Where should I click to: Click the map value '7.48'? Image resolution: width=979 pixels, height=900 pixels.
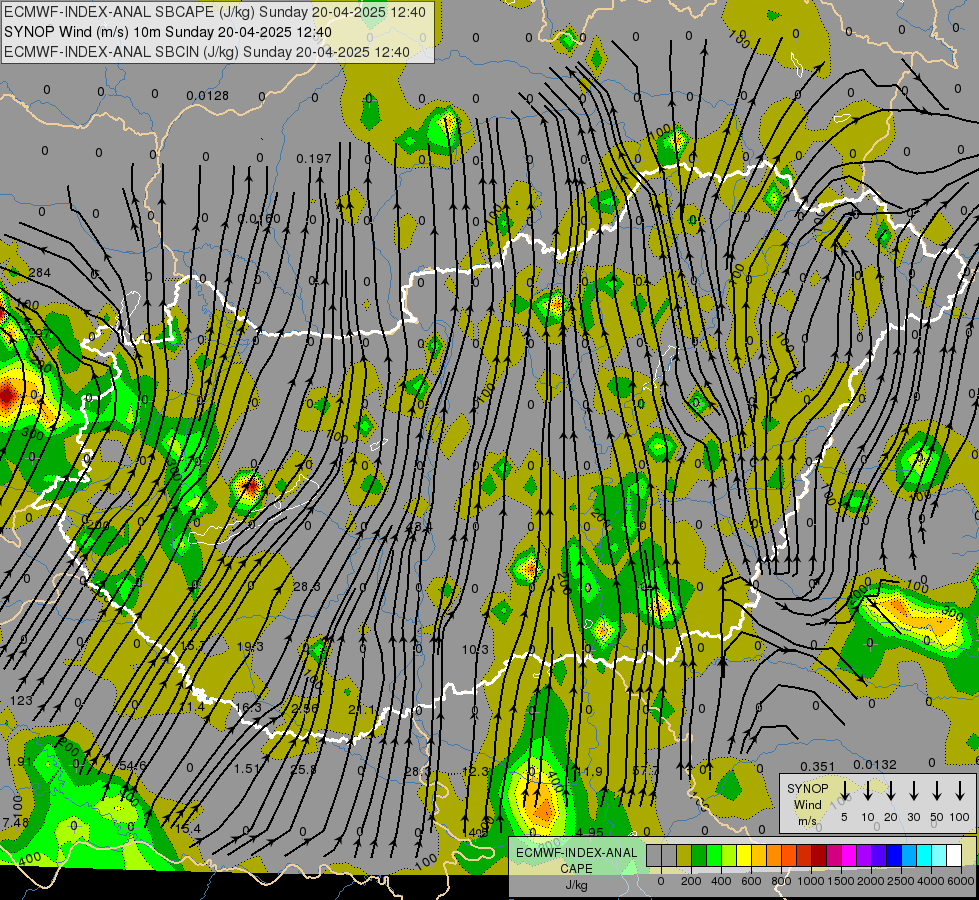click(16, 822)
